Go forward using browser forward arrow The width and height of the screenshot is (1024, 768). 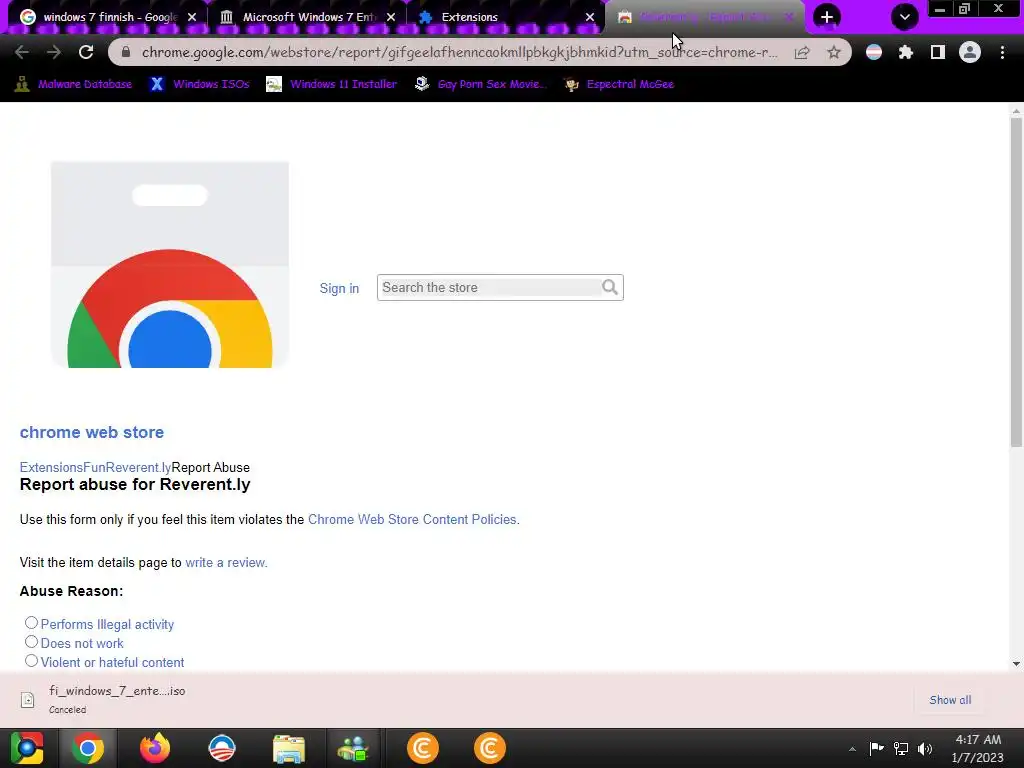[x=54, y=52]
